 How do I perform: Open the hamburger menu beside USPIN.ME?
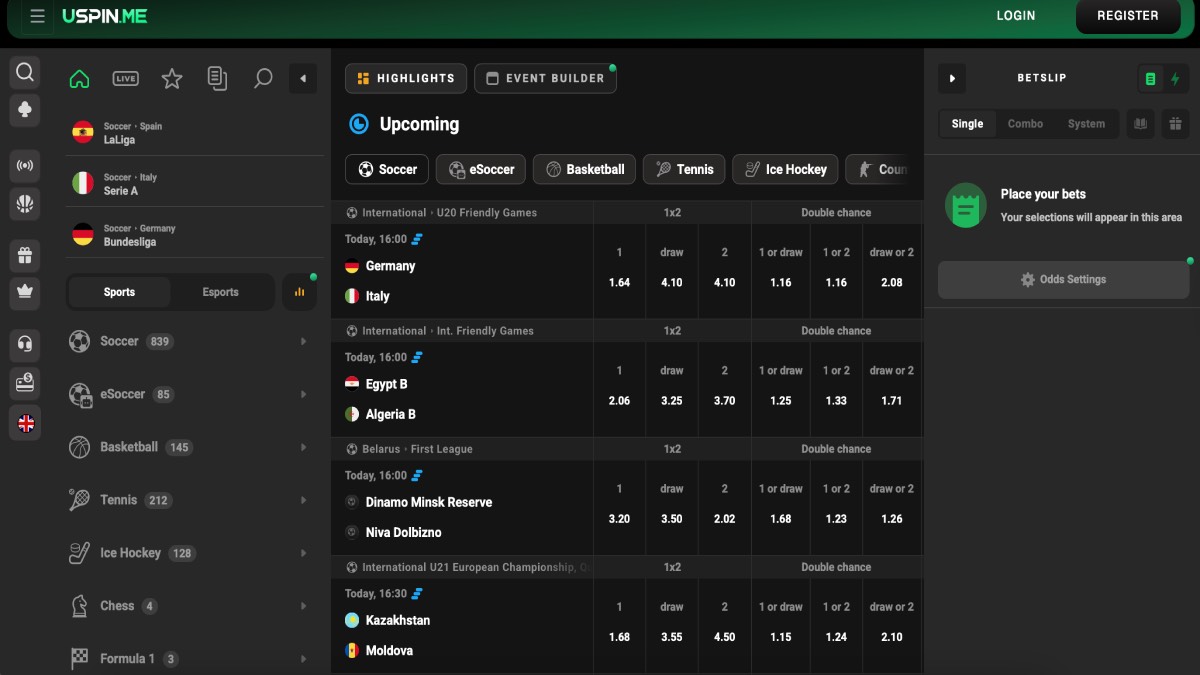click(37, 16)
